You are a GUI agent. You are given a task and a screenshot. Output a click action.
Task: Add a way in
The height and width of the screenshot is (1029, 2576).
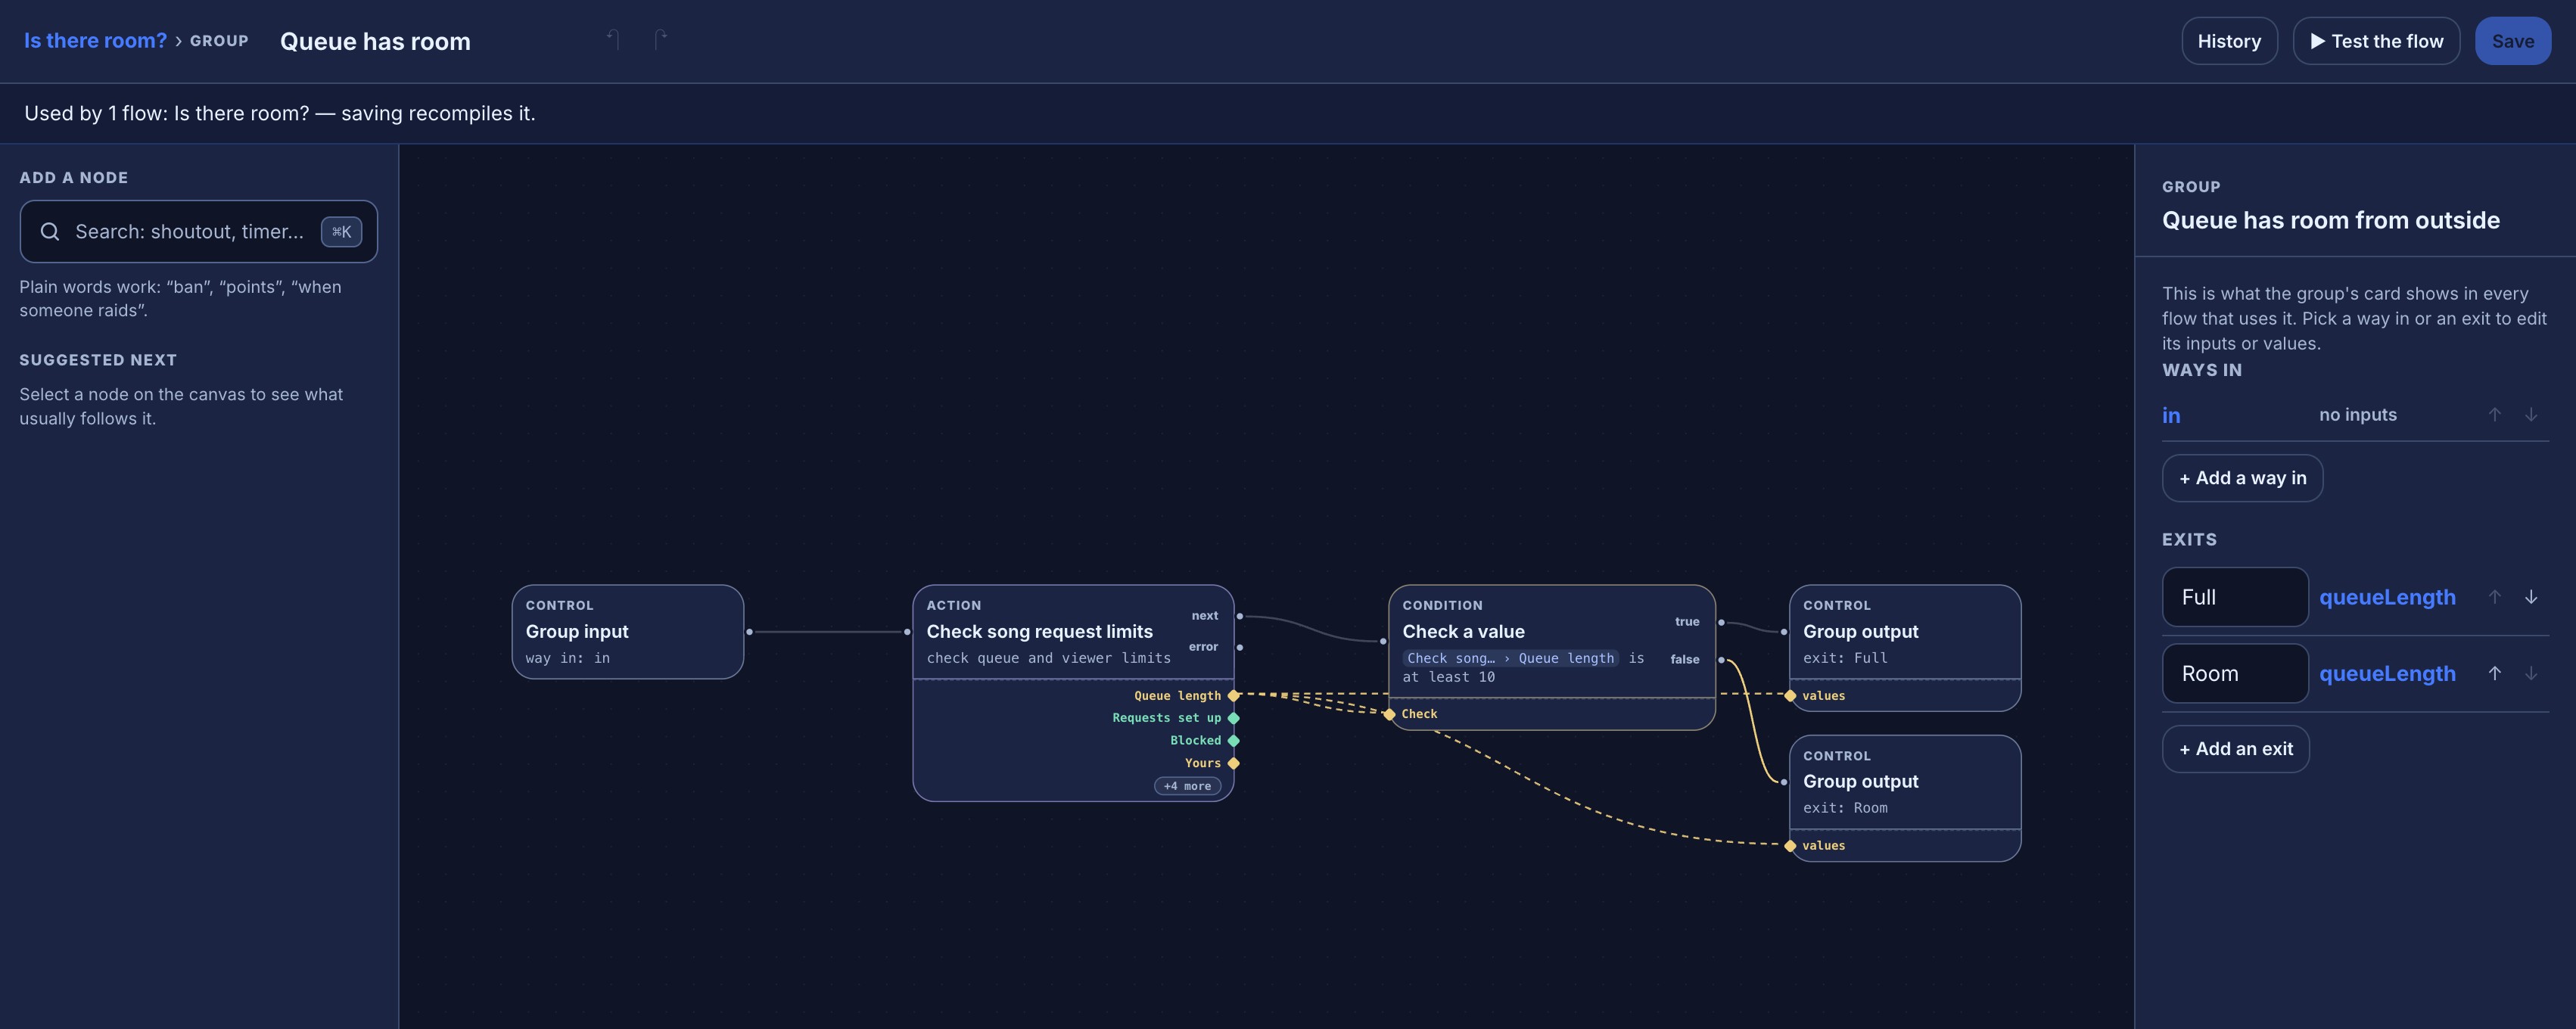pyautogui.click(x=2242, y=478)
